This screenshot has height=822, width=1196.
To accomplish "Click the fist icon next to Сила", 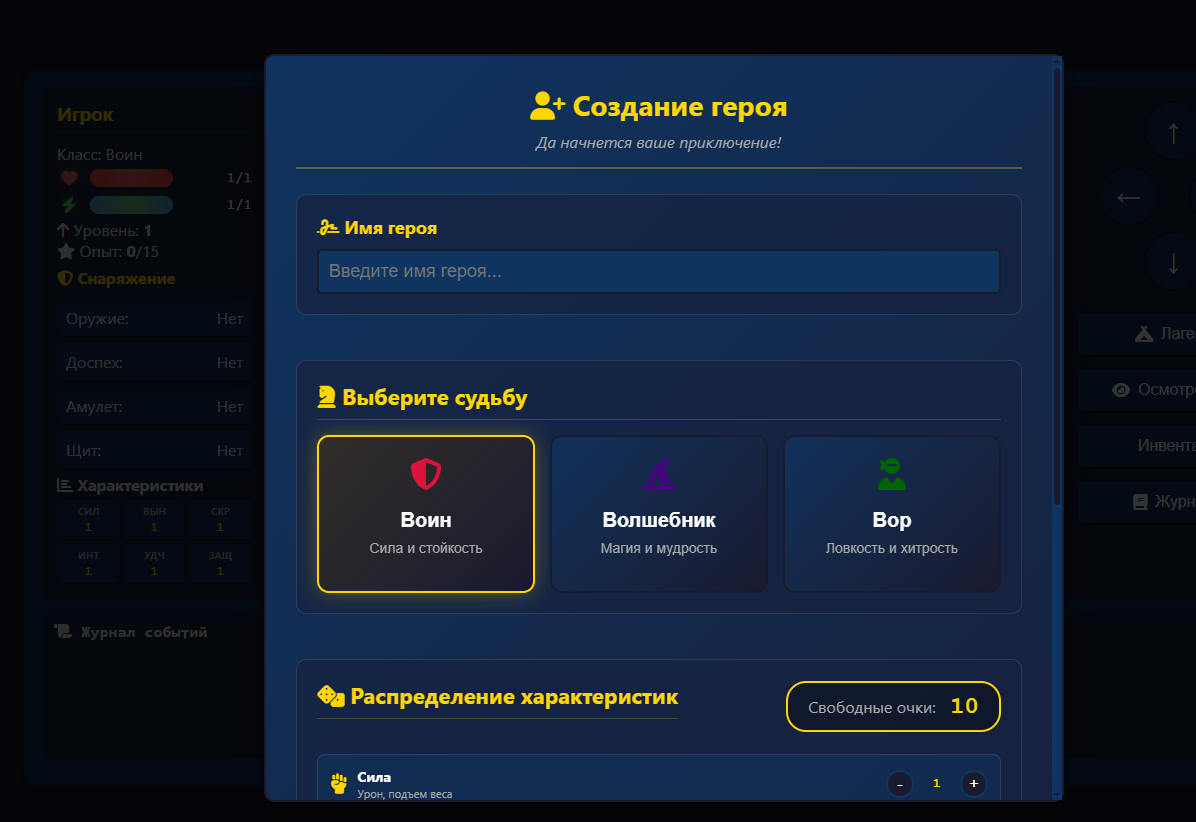I will (x=339, y=784).
